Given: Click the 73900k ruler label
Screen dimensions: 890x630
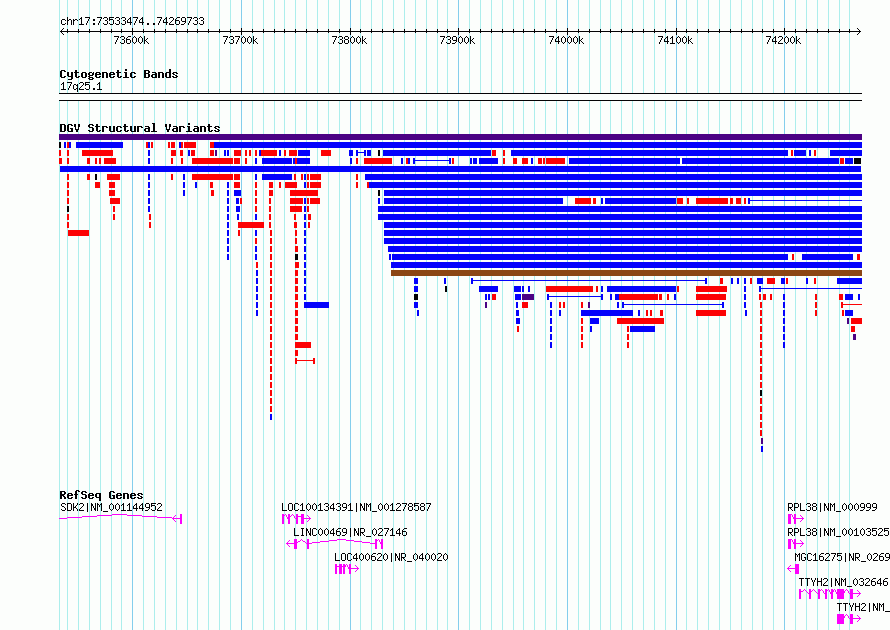Looking at the screenshot, I should point(457,40).
